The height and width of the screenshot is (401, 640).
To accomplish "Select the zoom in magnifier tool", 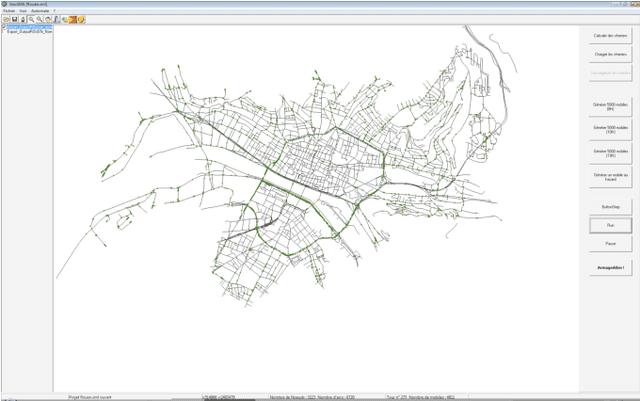I will (31, 19).
